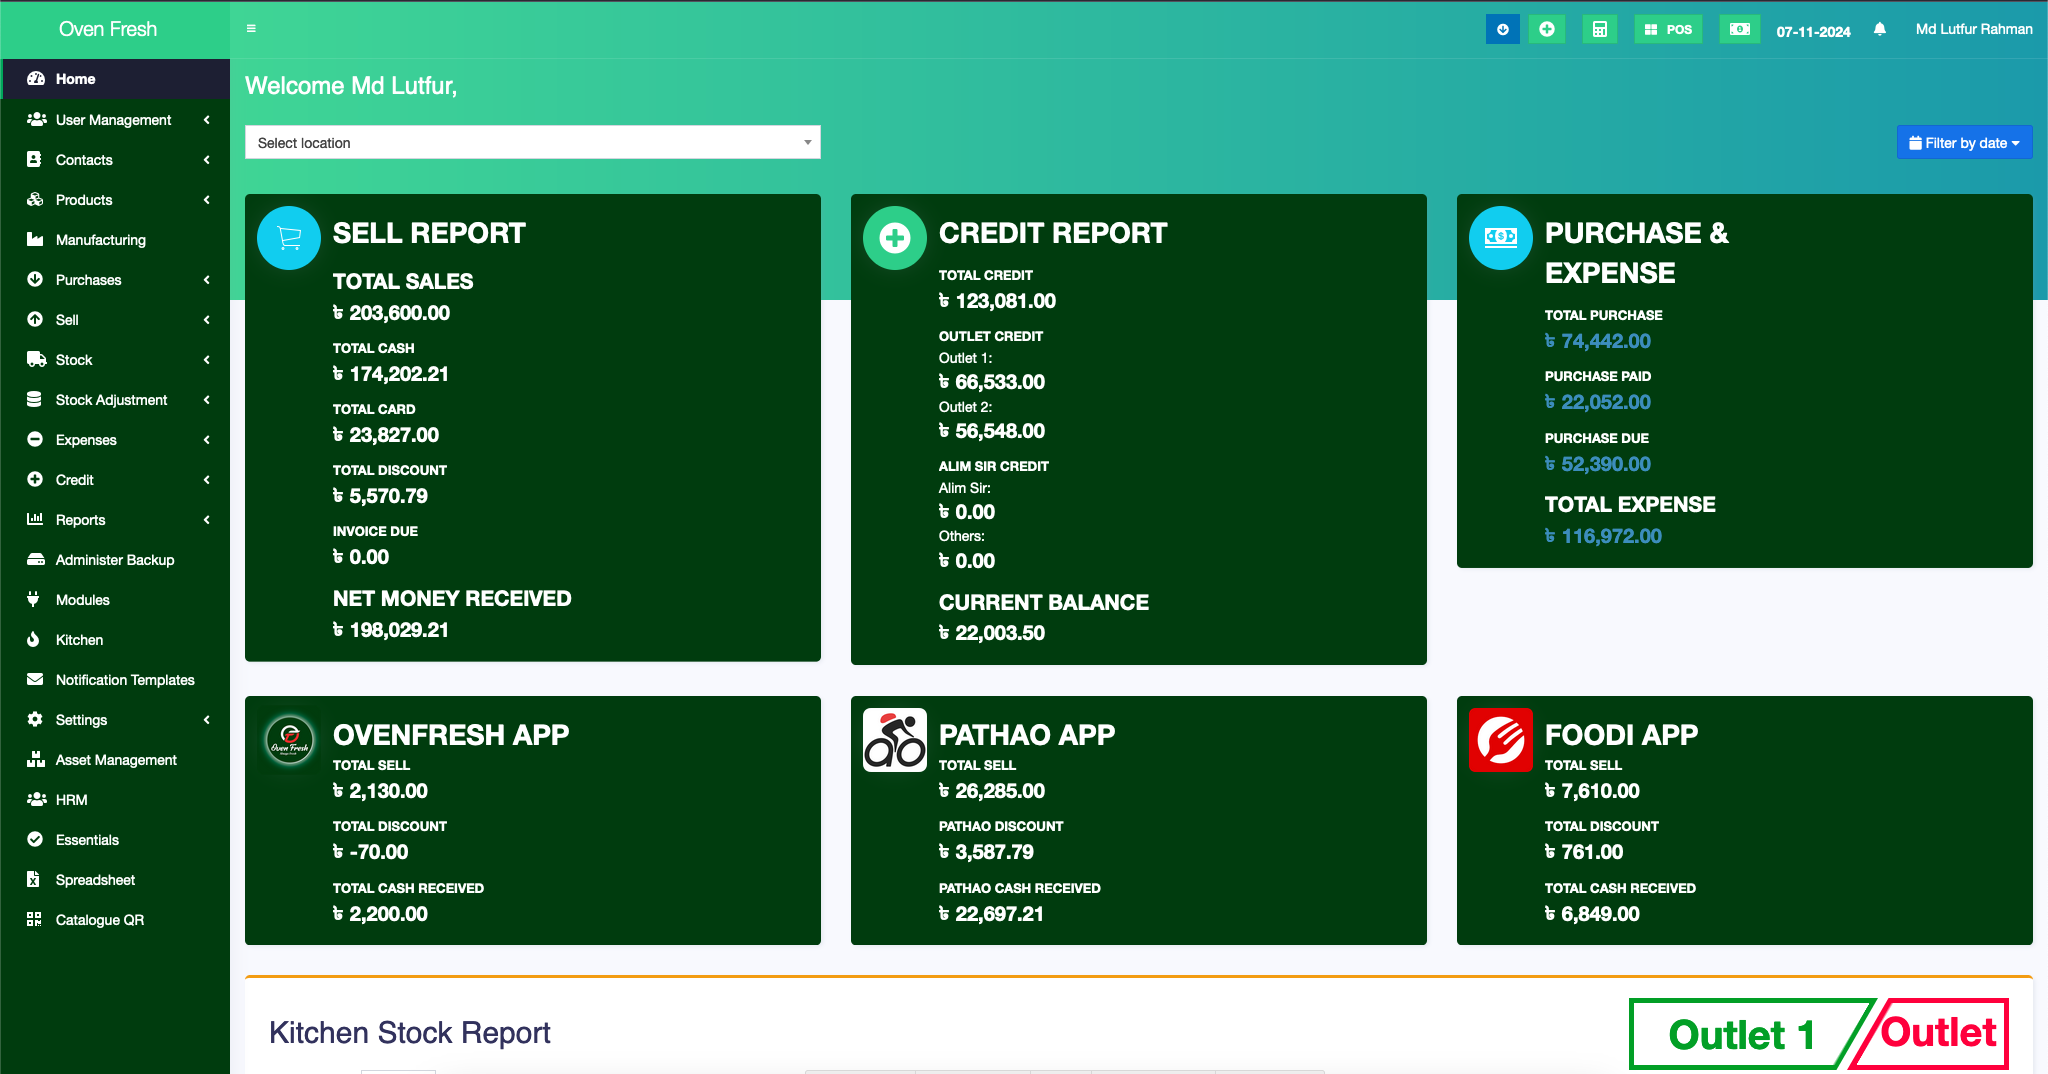Click the Net Money Received value 198,029.21
2048x1074 pixels.
(x=391, y=630)
